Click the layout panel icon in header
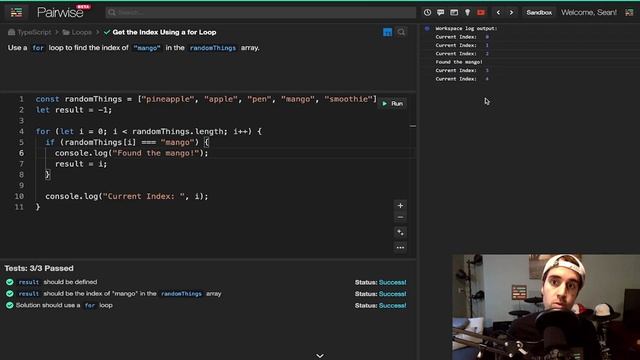Image resolution: width=640 pixels, height=360 pixels. tap(454, 13)
